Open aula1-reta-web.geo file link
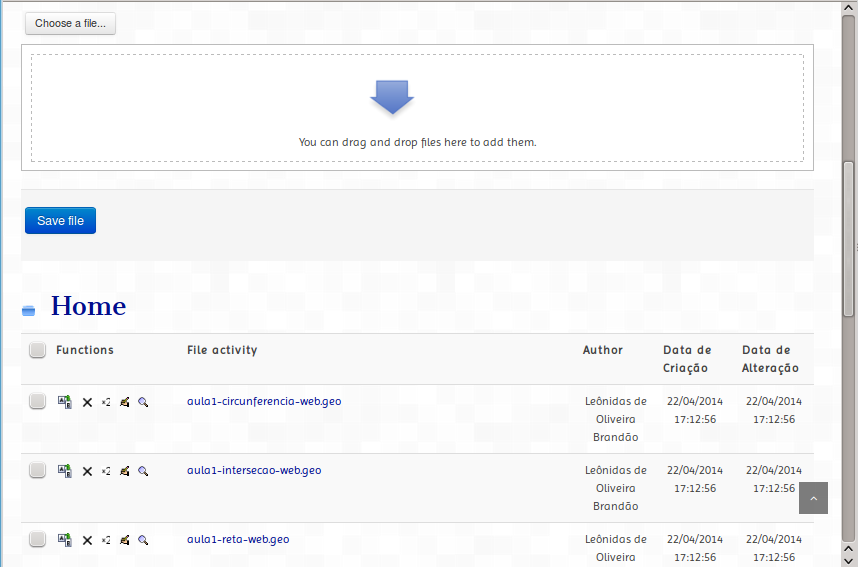Image resolution: width=858 pixels, height=567 pixels. 238,539
